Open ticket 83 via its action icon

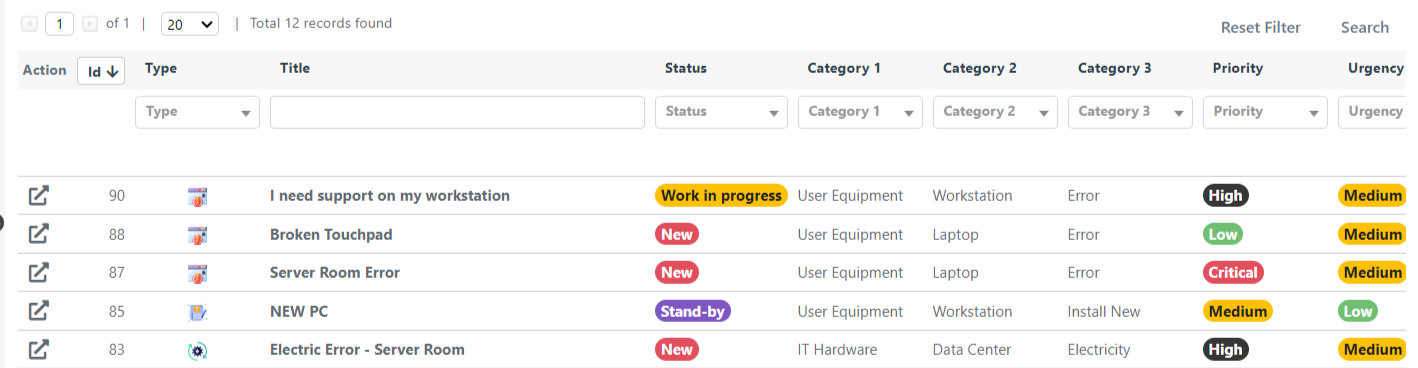[38, 350]
